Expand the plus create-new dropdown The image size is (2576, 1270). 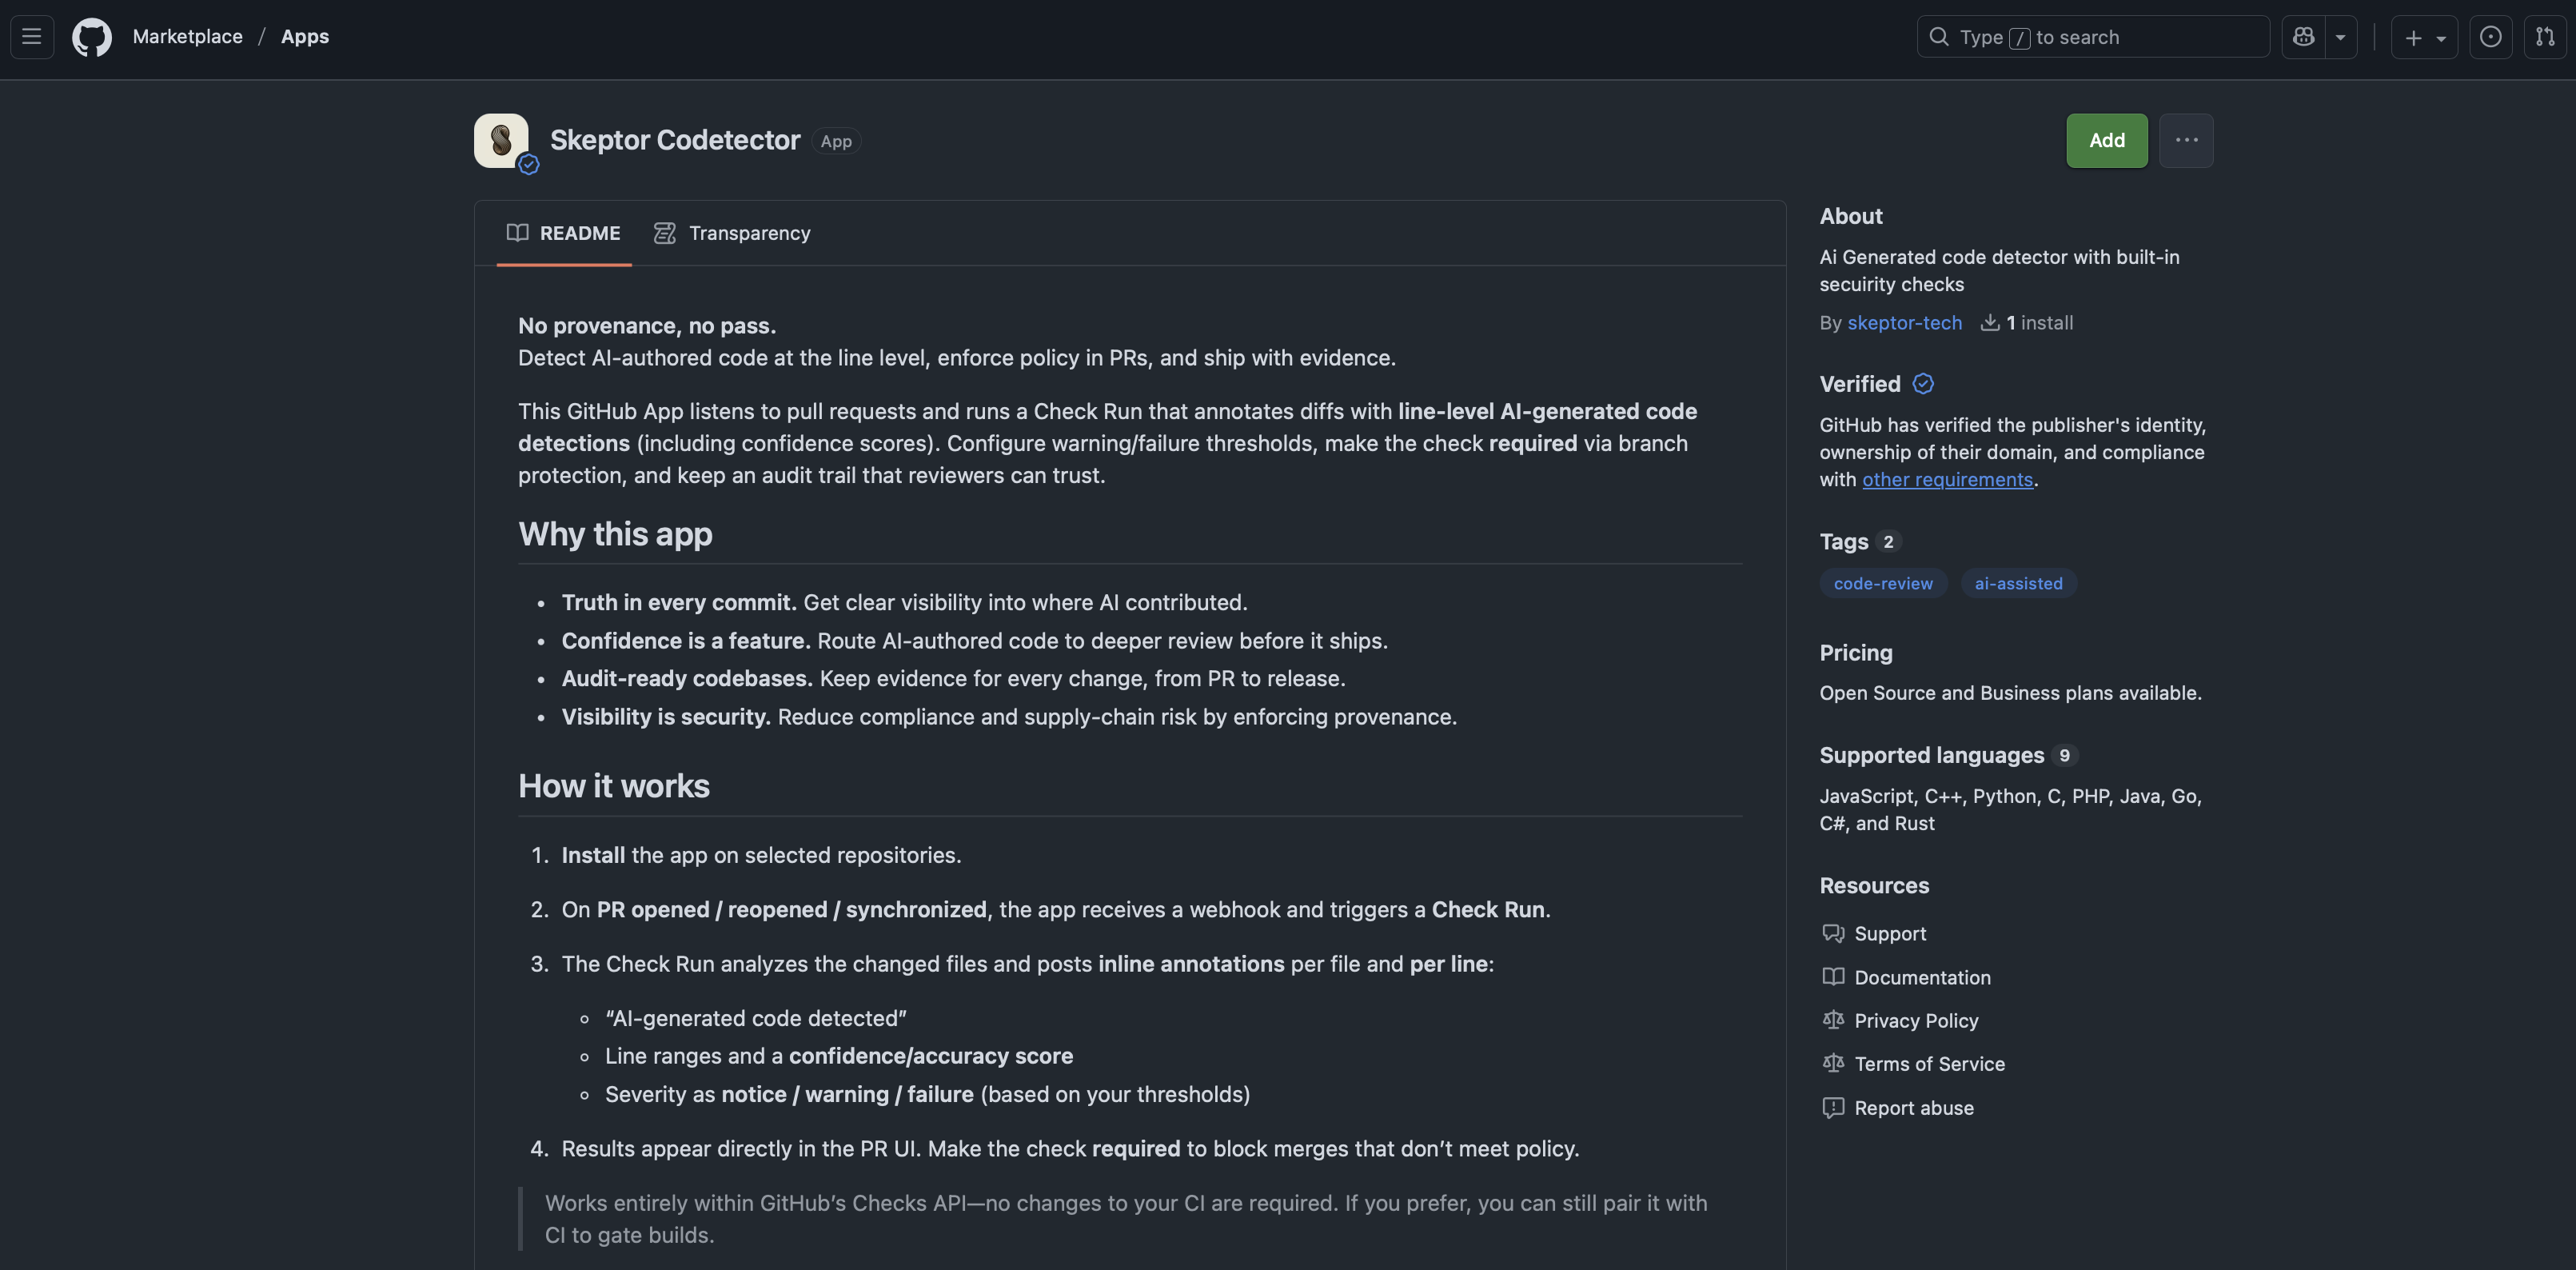point(2425,37)
